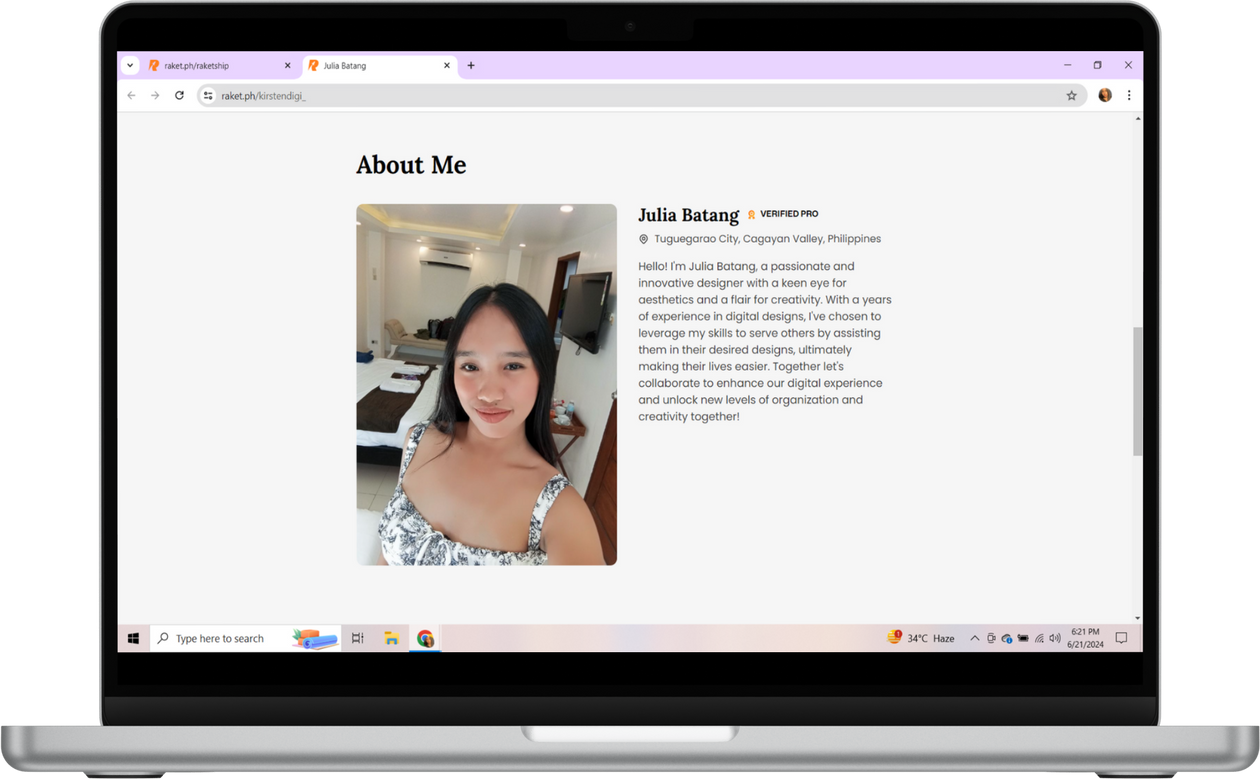The width and height of the screenshot is (1260, 779).
Task: Open a new browser tab
Action: tap(471, 66)
